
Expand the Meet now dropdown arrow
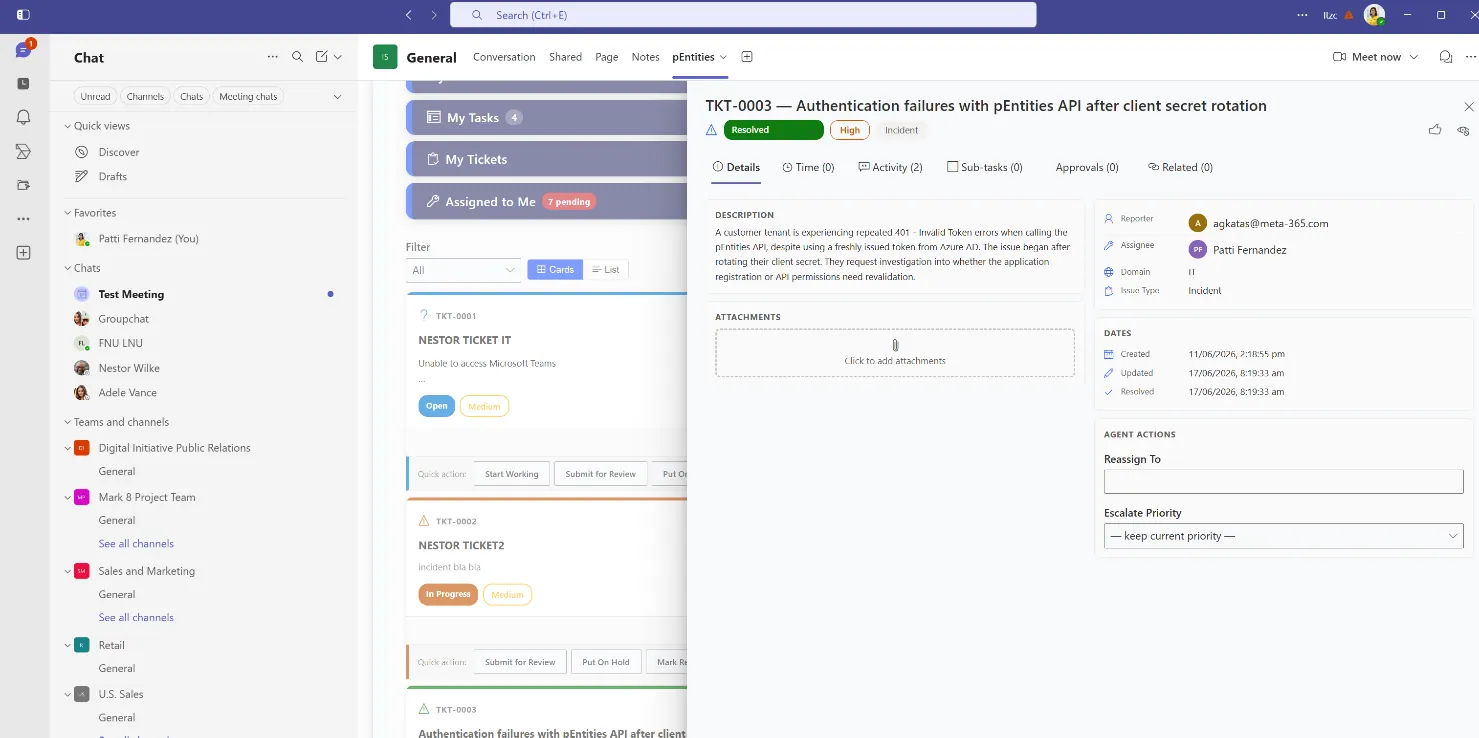click(x=1414, y=57)
